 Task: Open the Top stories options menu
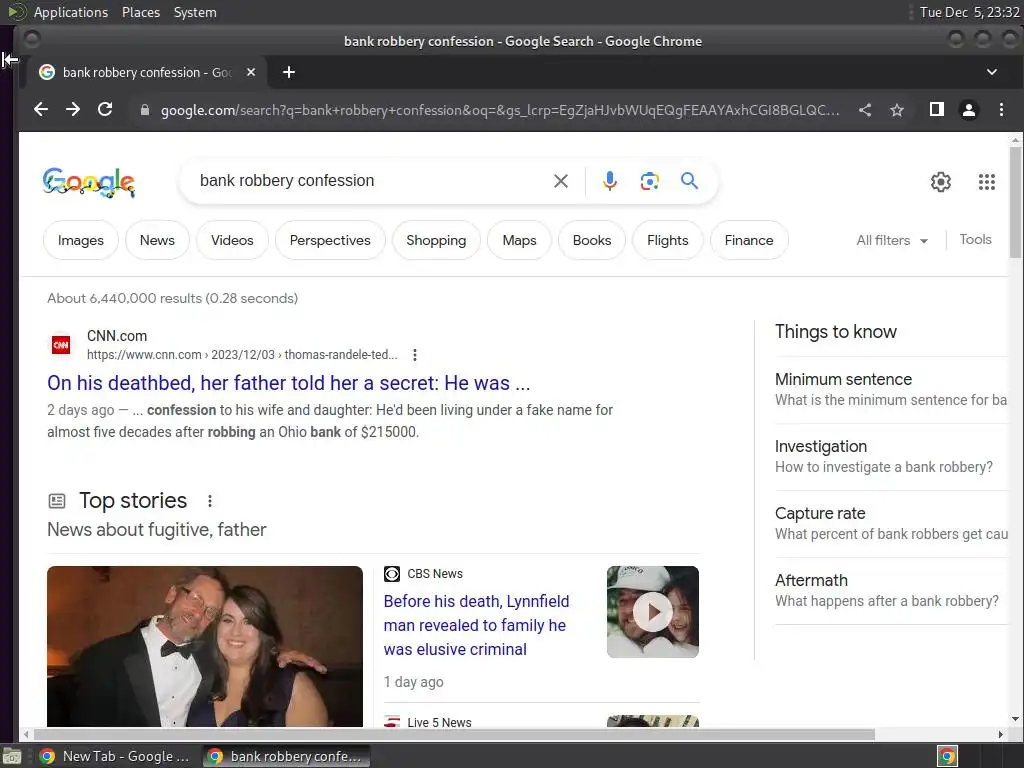click(210, 501)
